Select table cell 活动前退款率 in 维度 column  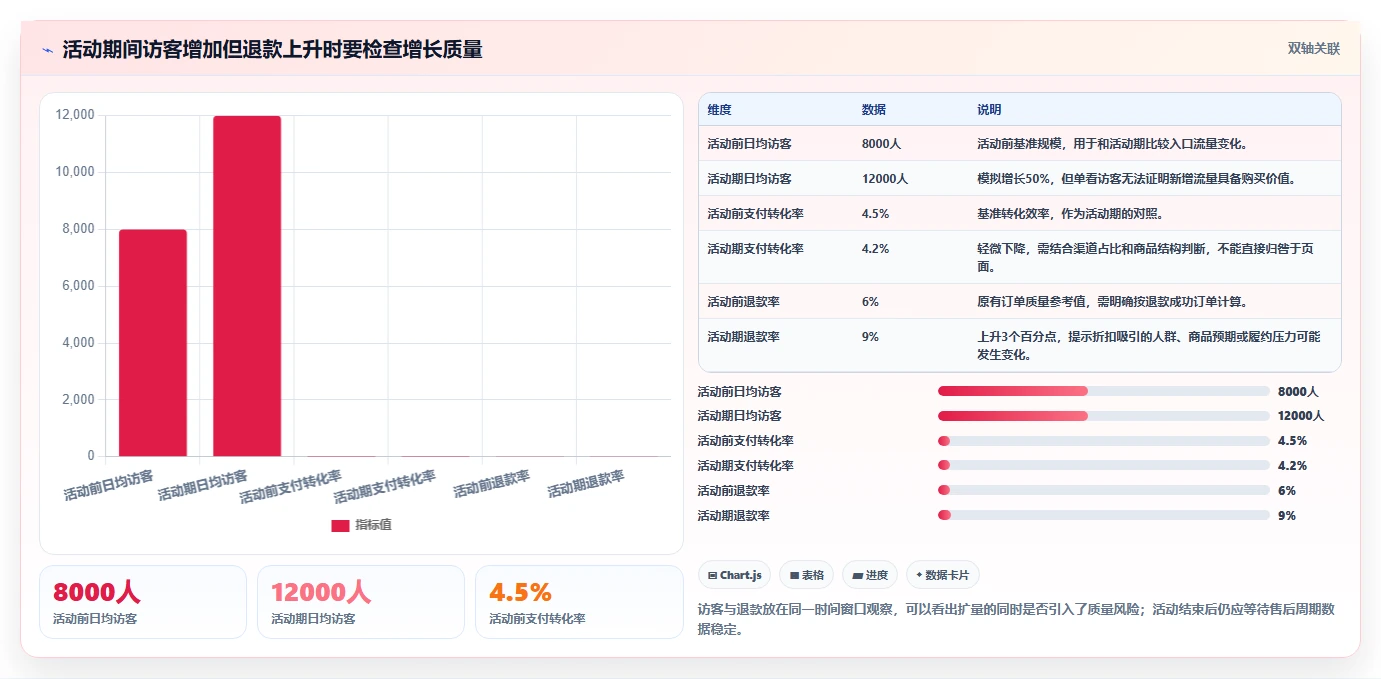click(743, 302)
